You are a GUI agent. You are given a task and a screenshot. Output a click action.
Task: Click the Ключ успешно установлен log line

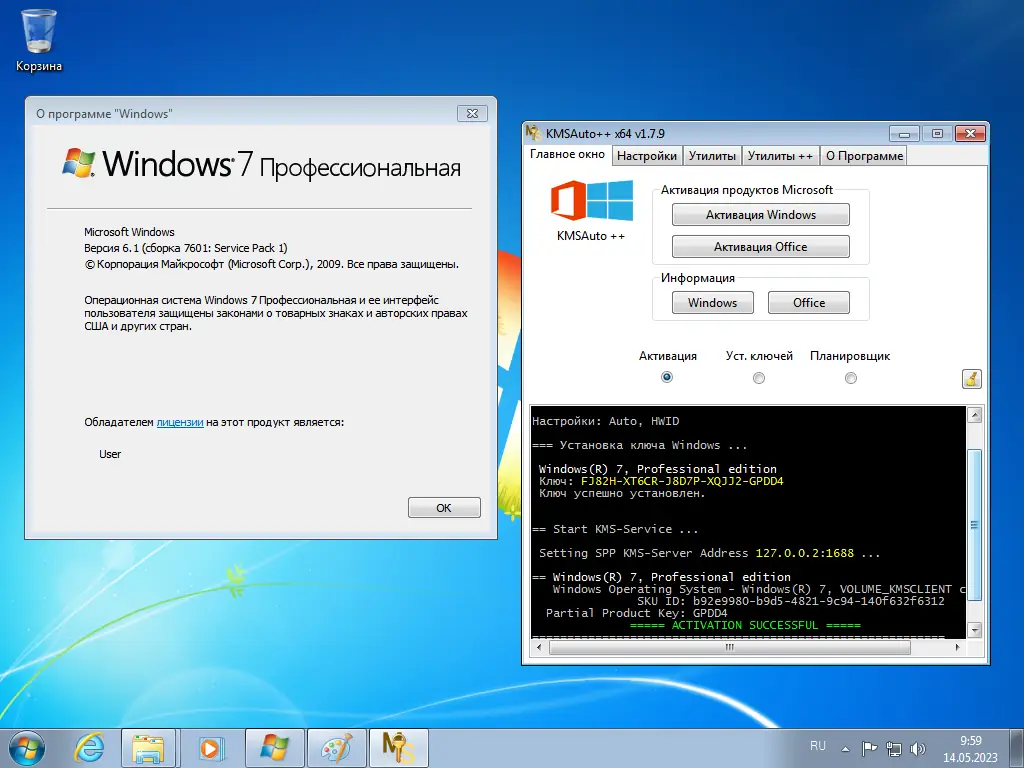[x=622, y=494]
